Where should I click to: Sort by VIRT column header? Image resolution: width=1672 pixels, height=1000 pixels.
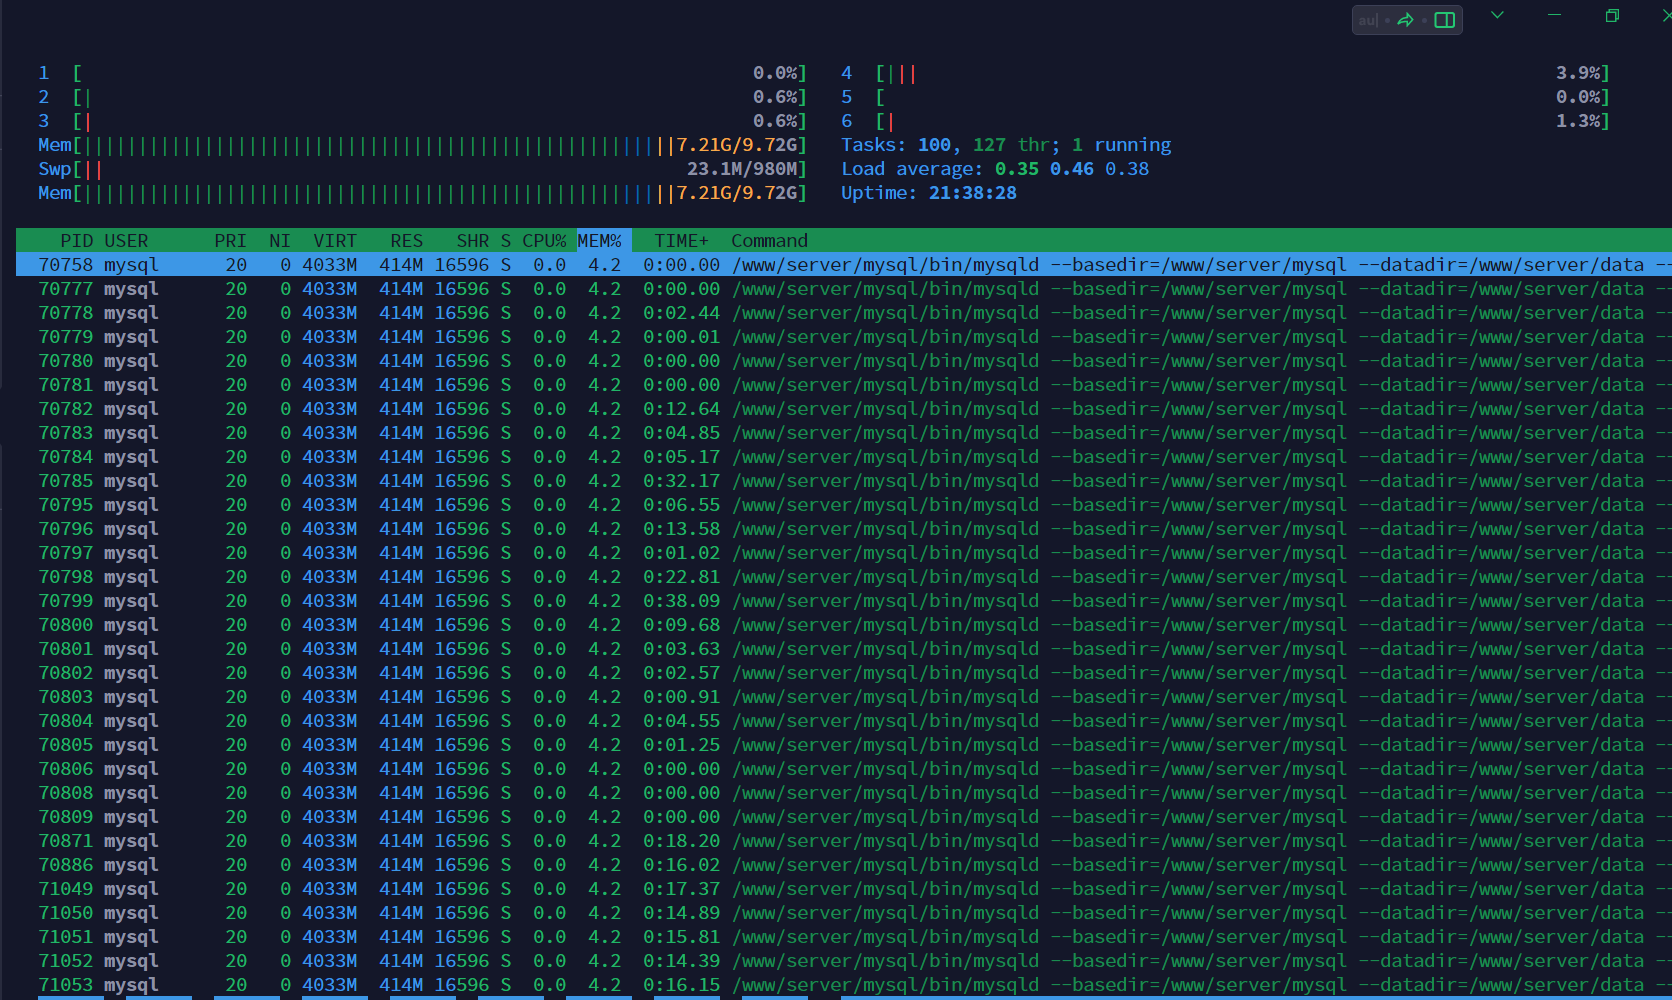[x=335, y=241]
